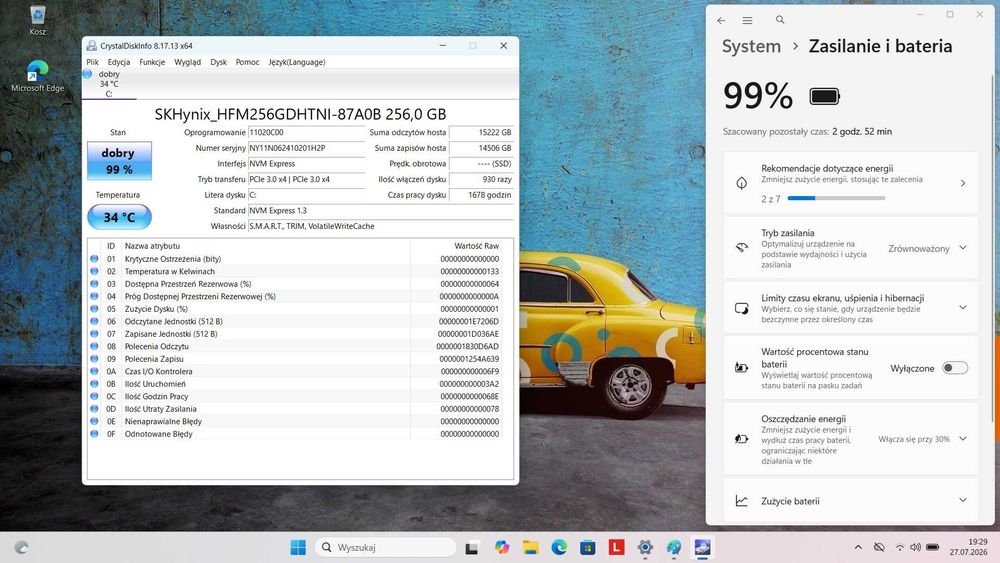Click Suma odczytów hosta value 15222 GB
The height and width of the screenshot is (563, 1000).
click(x=482, y=133)
